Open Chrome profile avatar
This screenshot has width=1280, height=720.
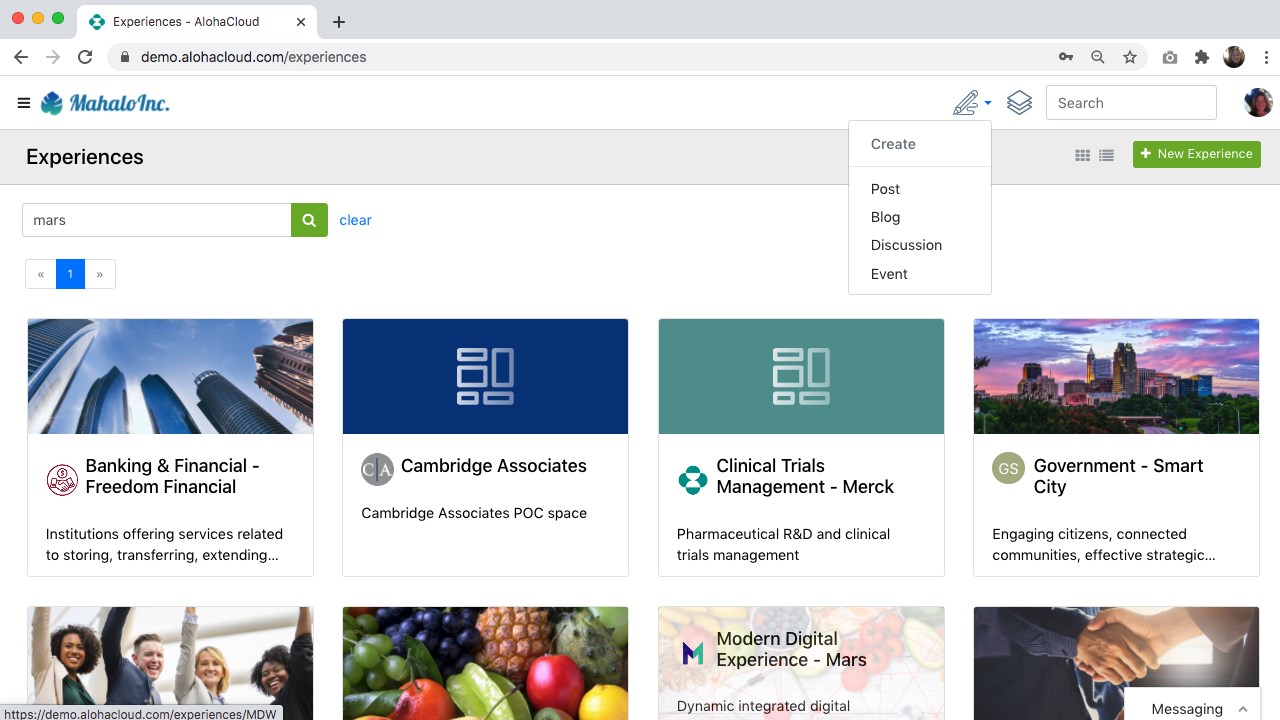1234,57
